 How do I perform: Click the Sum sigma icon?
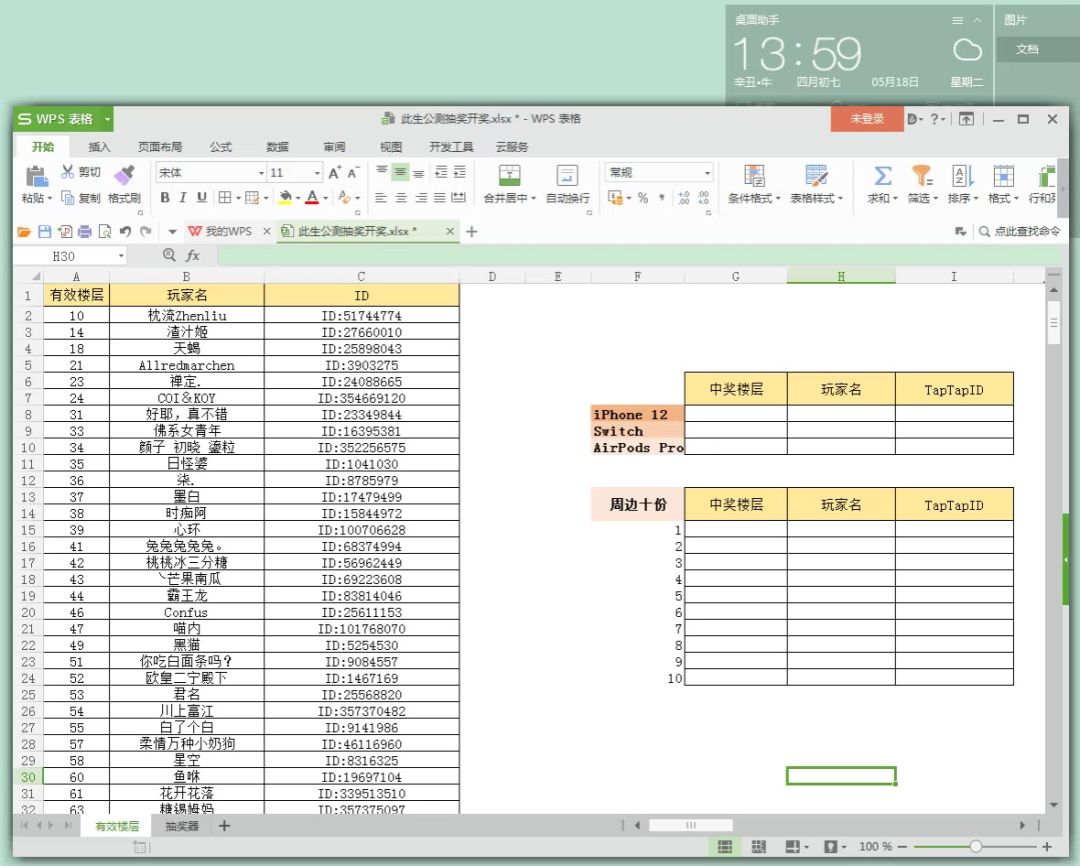pyautogui.click(x=882, y=175)
